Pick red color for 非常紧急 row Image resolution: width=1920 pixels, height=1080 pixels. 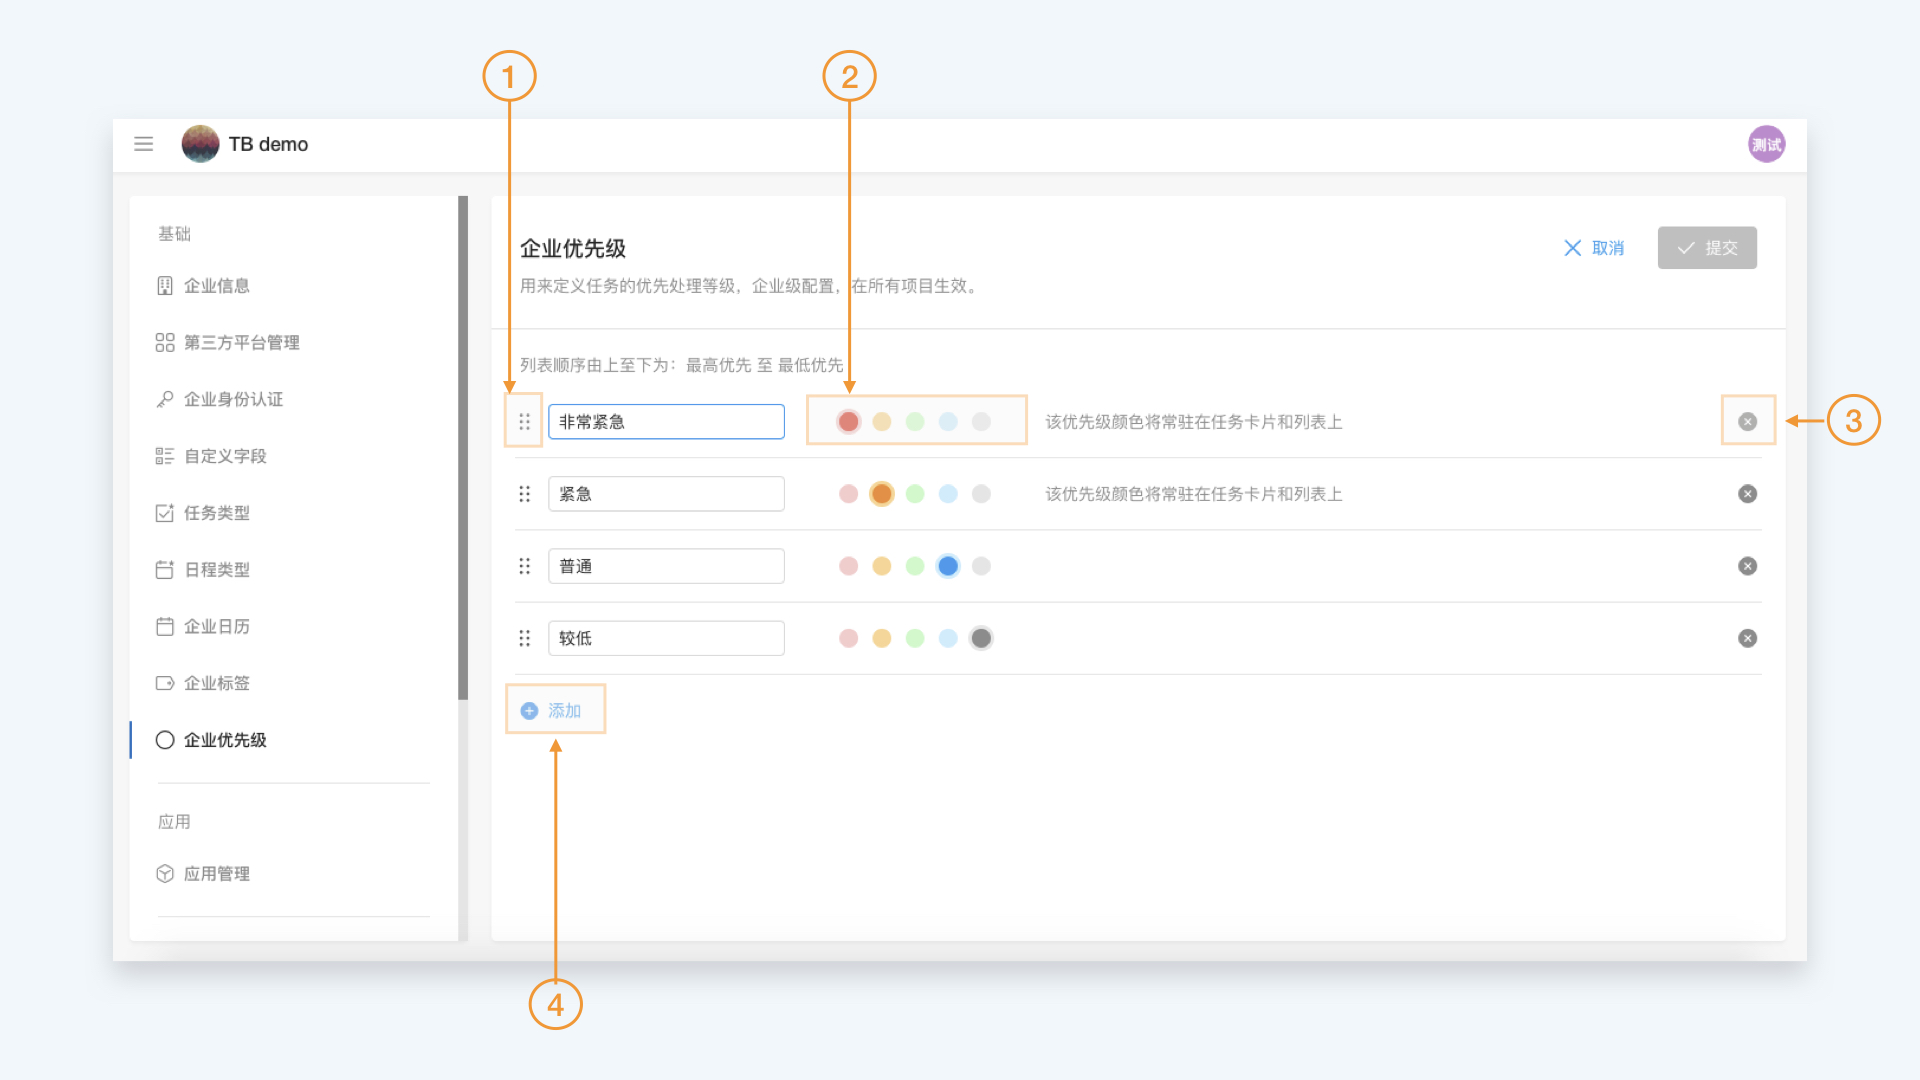click(x=848, y=422)
